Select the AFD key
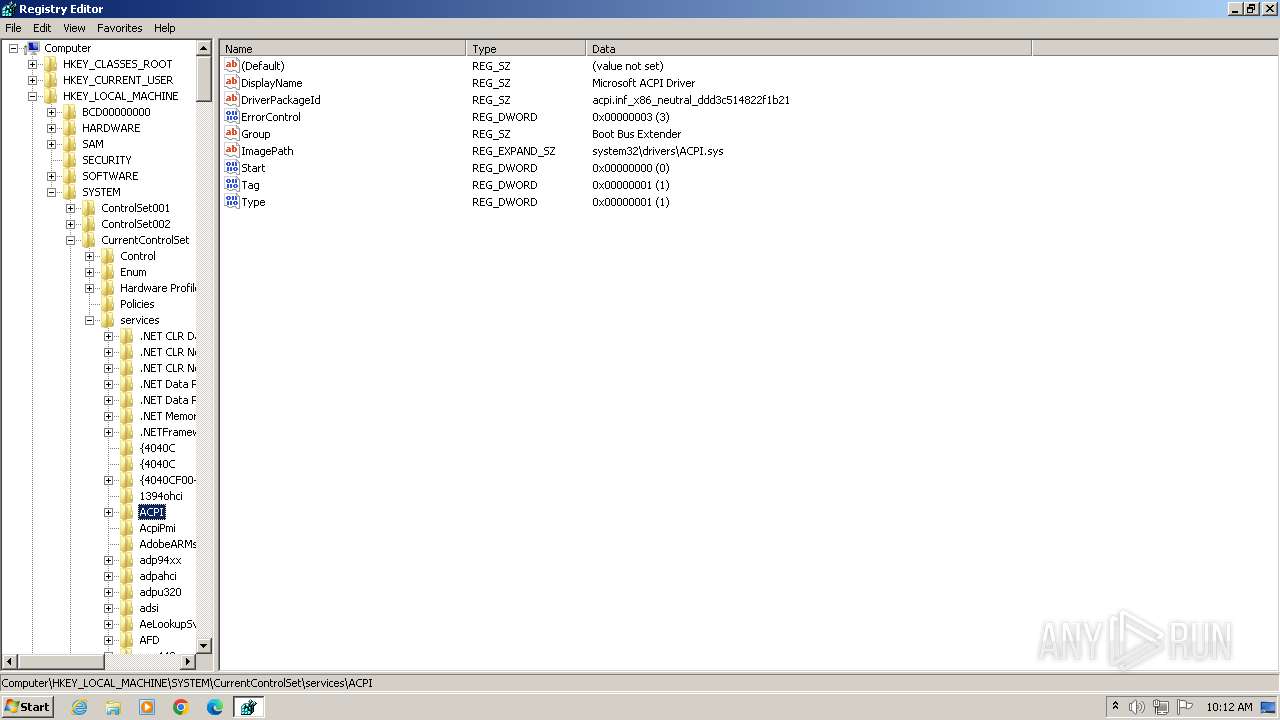Screen dimensions: 1280x720 tap(149, 640)
